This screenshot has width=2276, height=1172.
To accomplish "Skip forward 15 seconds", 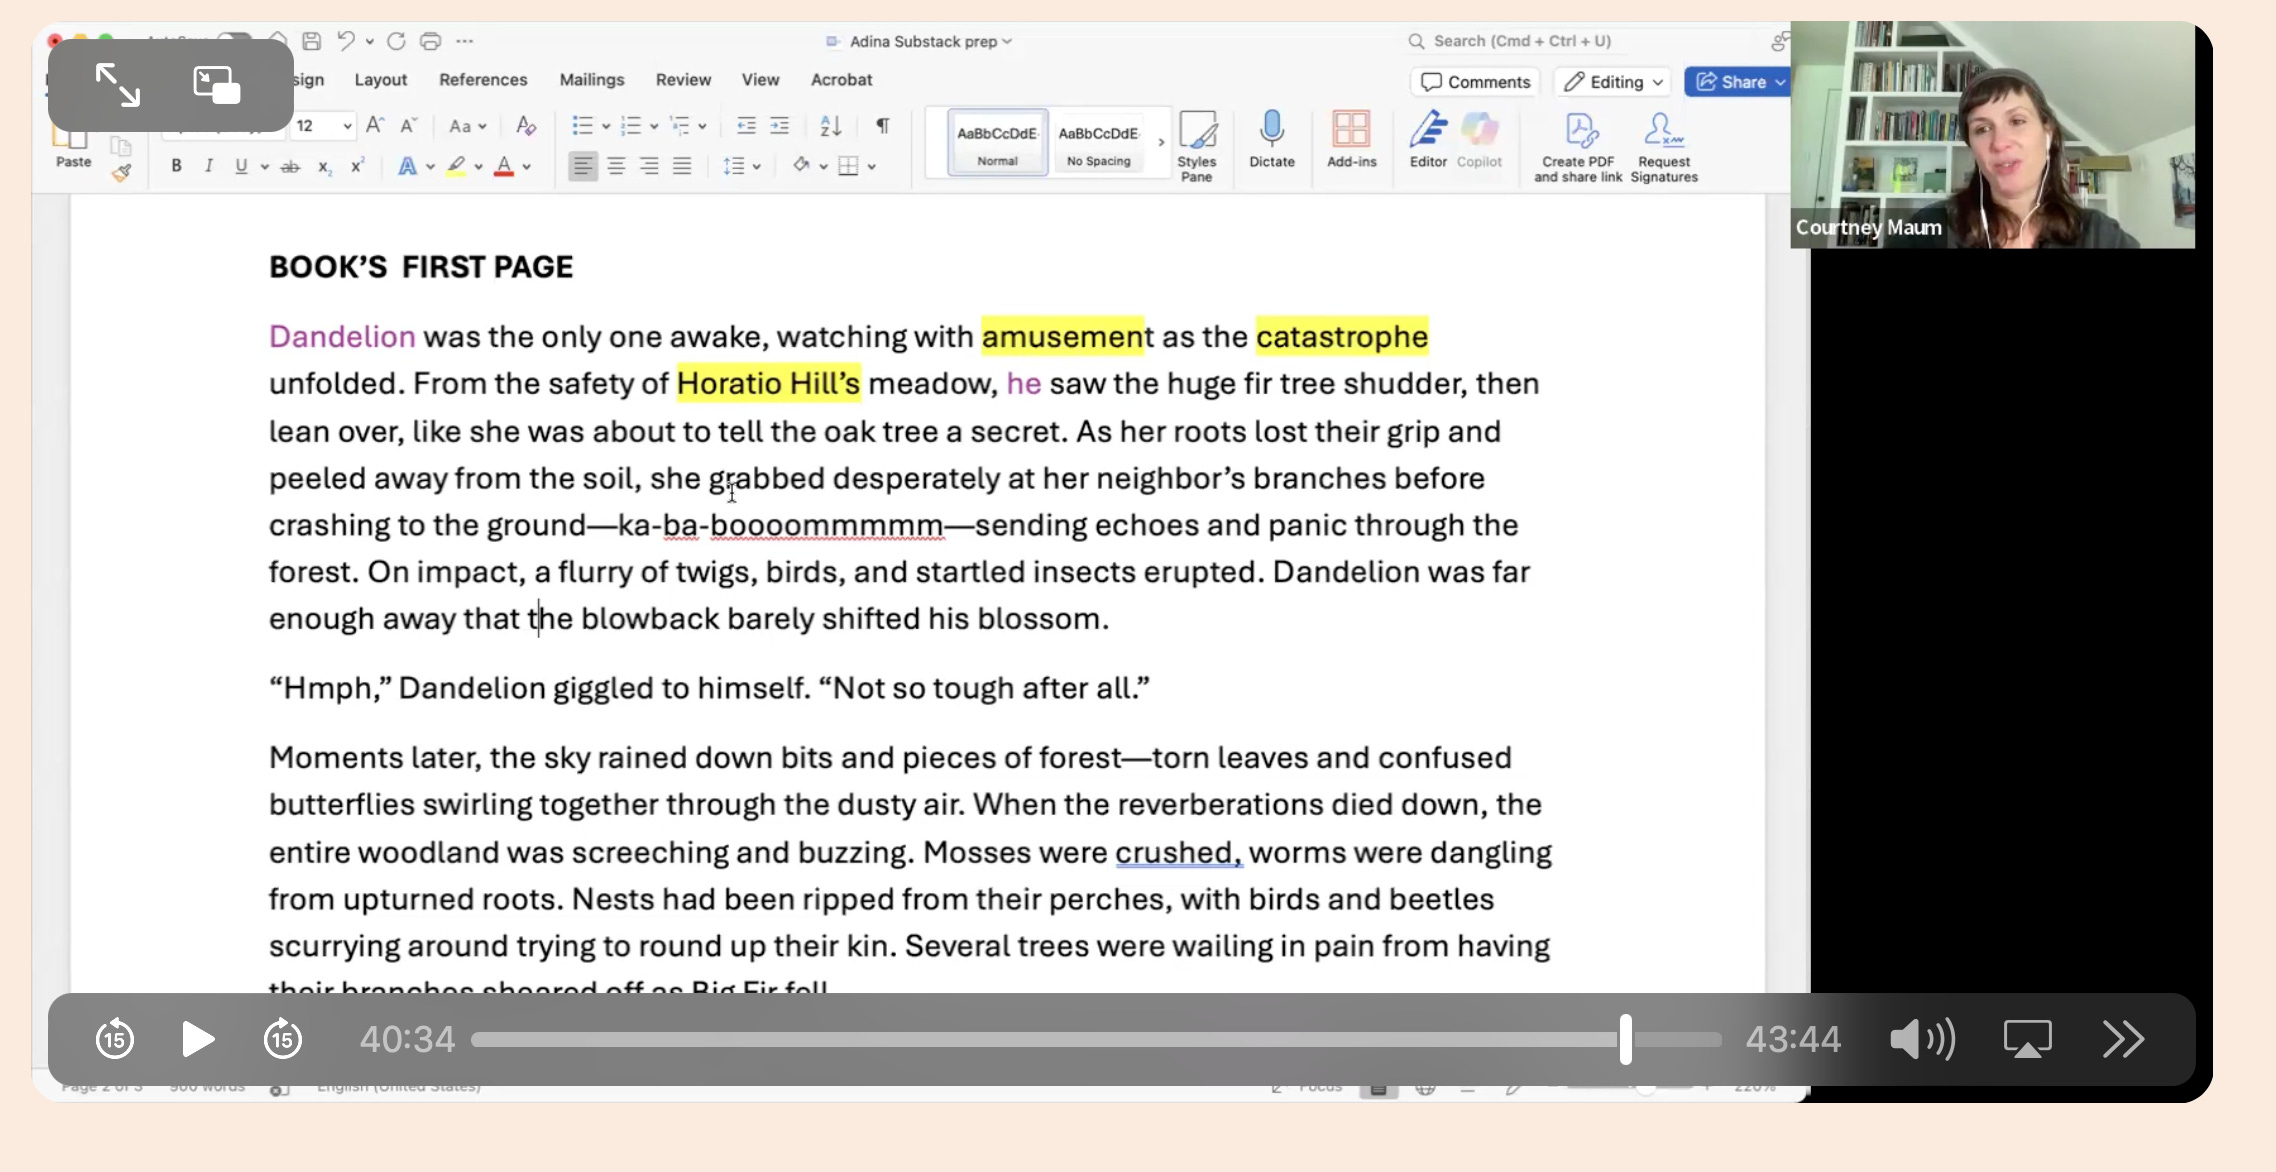I will 282,1039.
